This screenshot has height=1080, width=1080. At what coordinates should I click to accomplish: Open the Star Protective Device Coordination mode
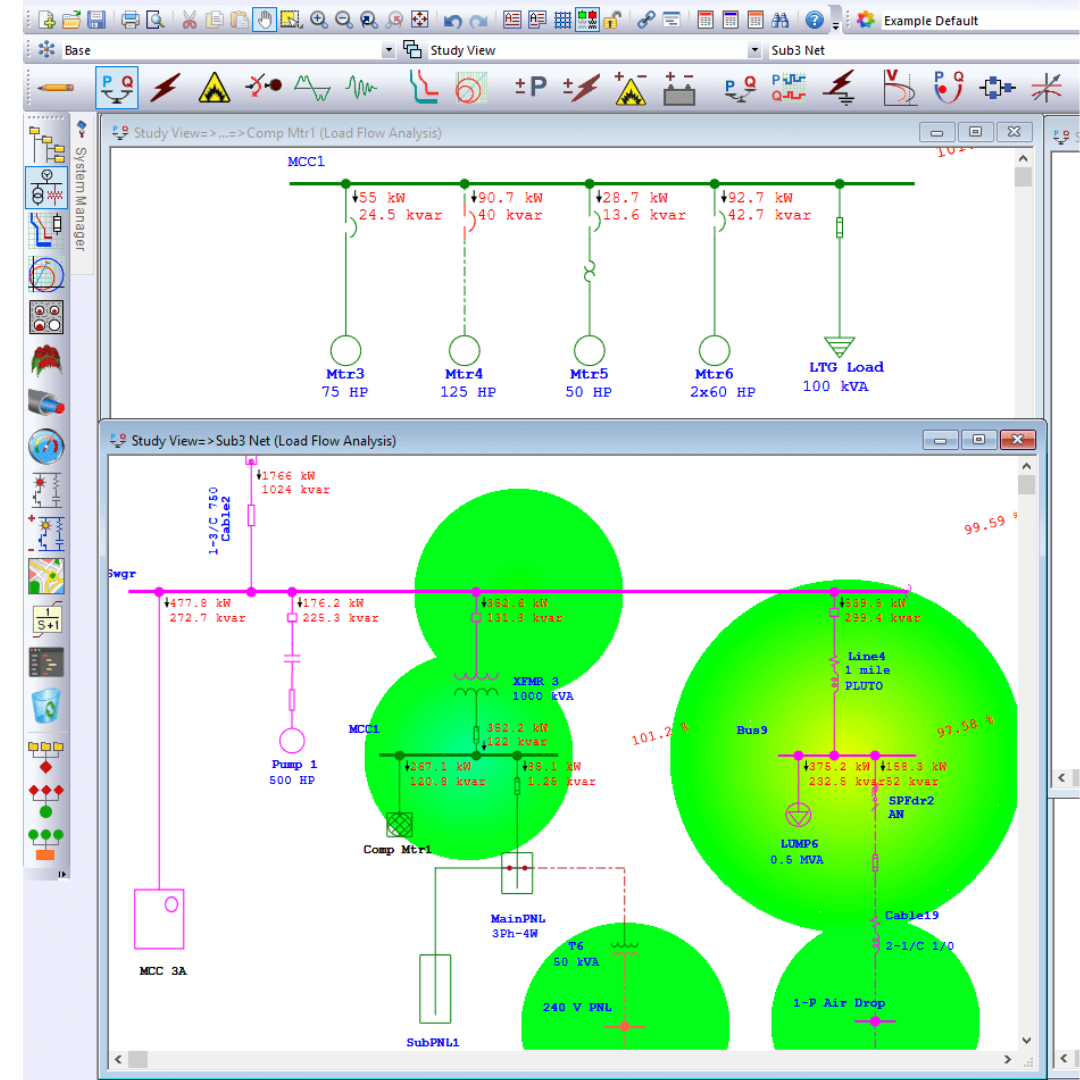(423, 88)
